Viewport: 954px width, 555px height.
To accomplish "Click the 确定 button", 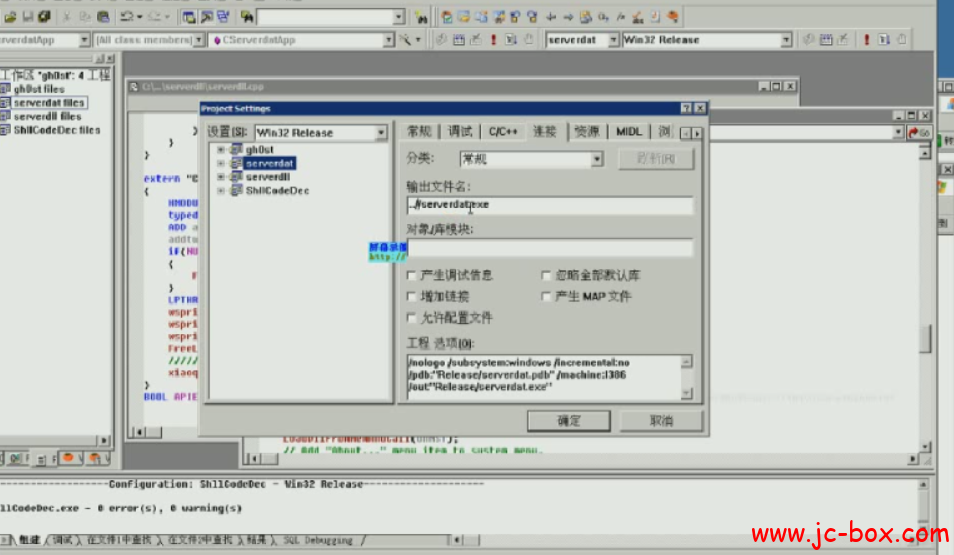I will pyautogui.click(x=568, y=421).
